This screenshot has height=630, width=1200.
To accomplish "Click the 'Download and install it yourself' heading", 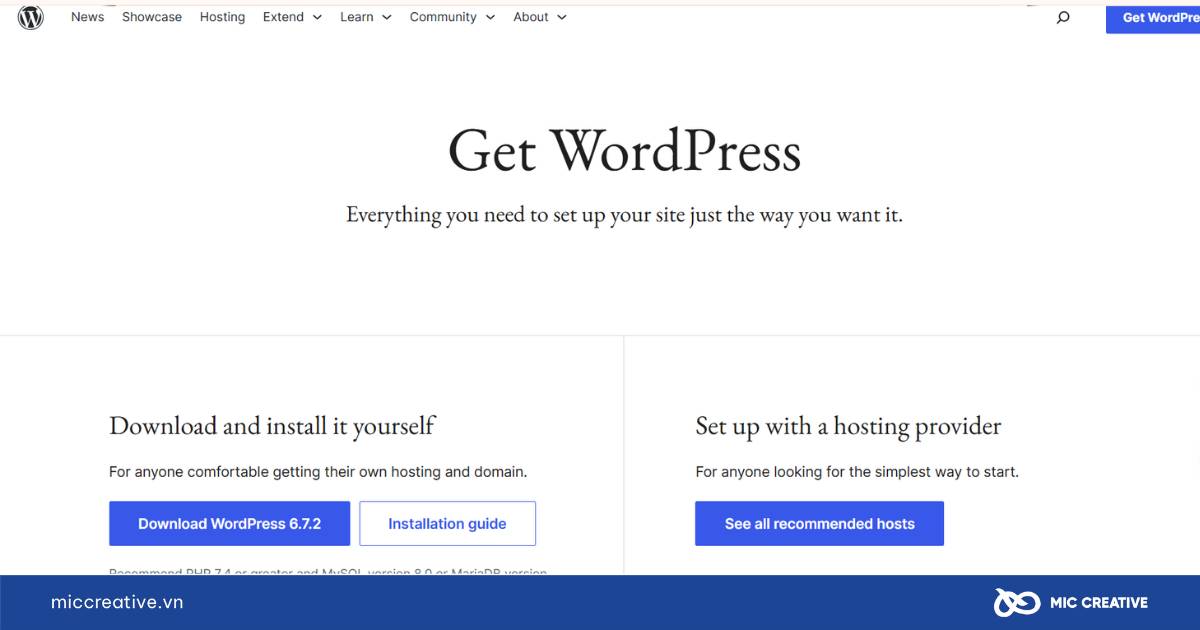I will pyautogui.click(x=272, y=427).
